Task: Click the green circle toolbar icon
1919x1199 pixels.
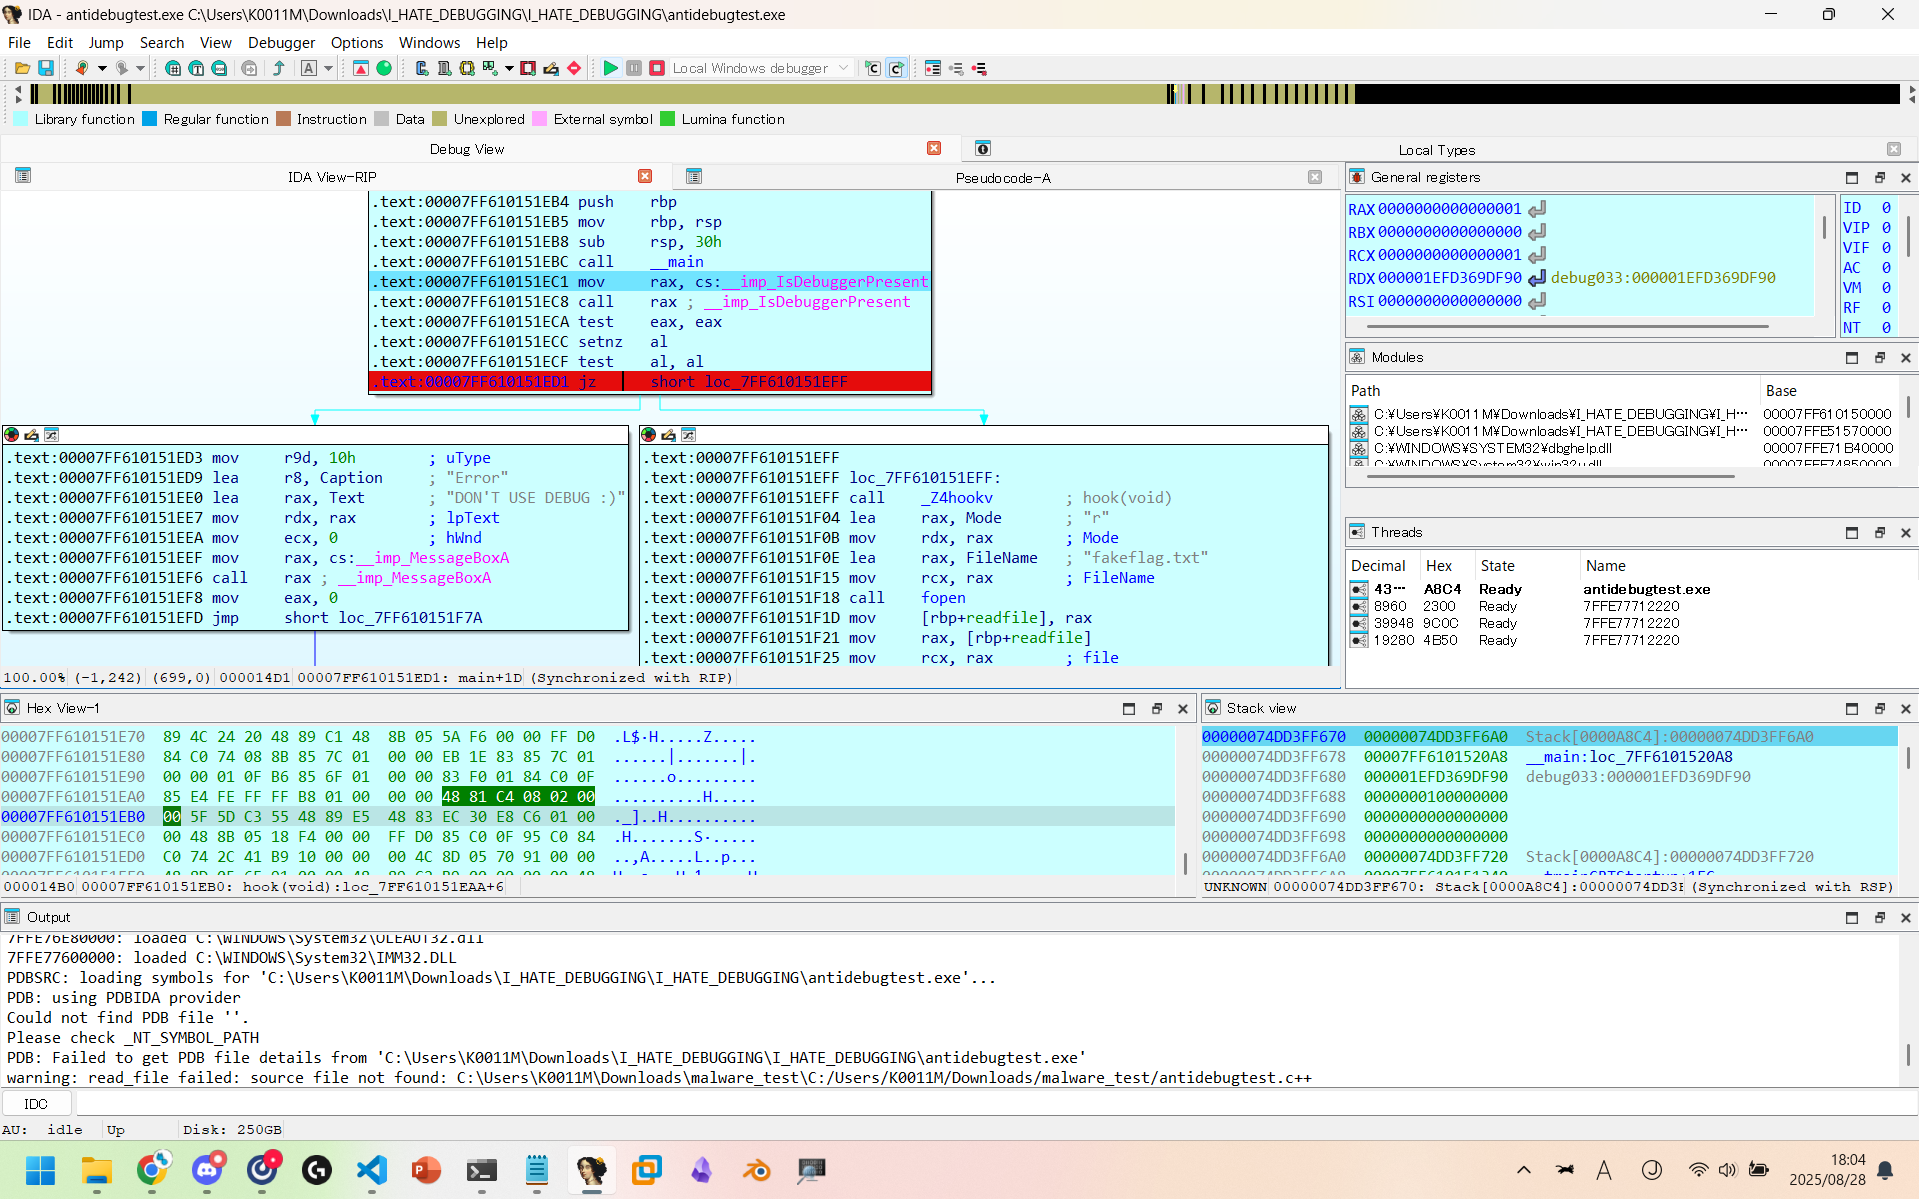Action: [x=384, y=68]
